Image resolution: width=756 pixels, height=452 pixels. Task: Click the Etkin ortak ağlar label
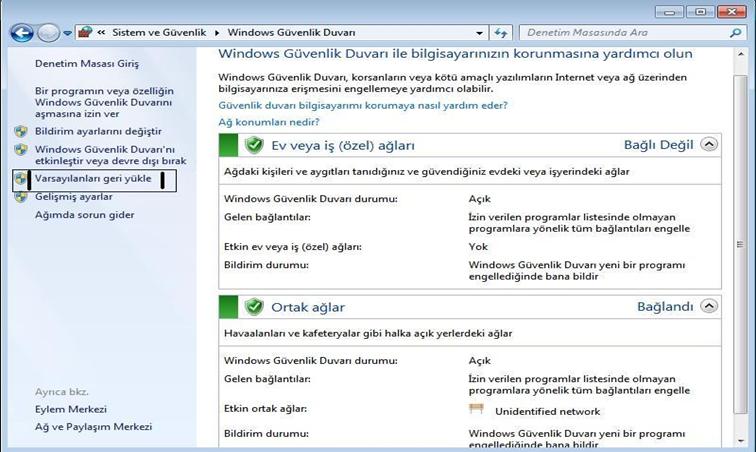point(265,409)
